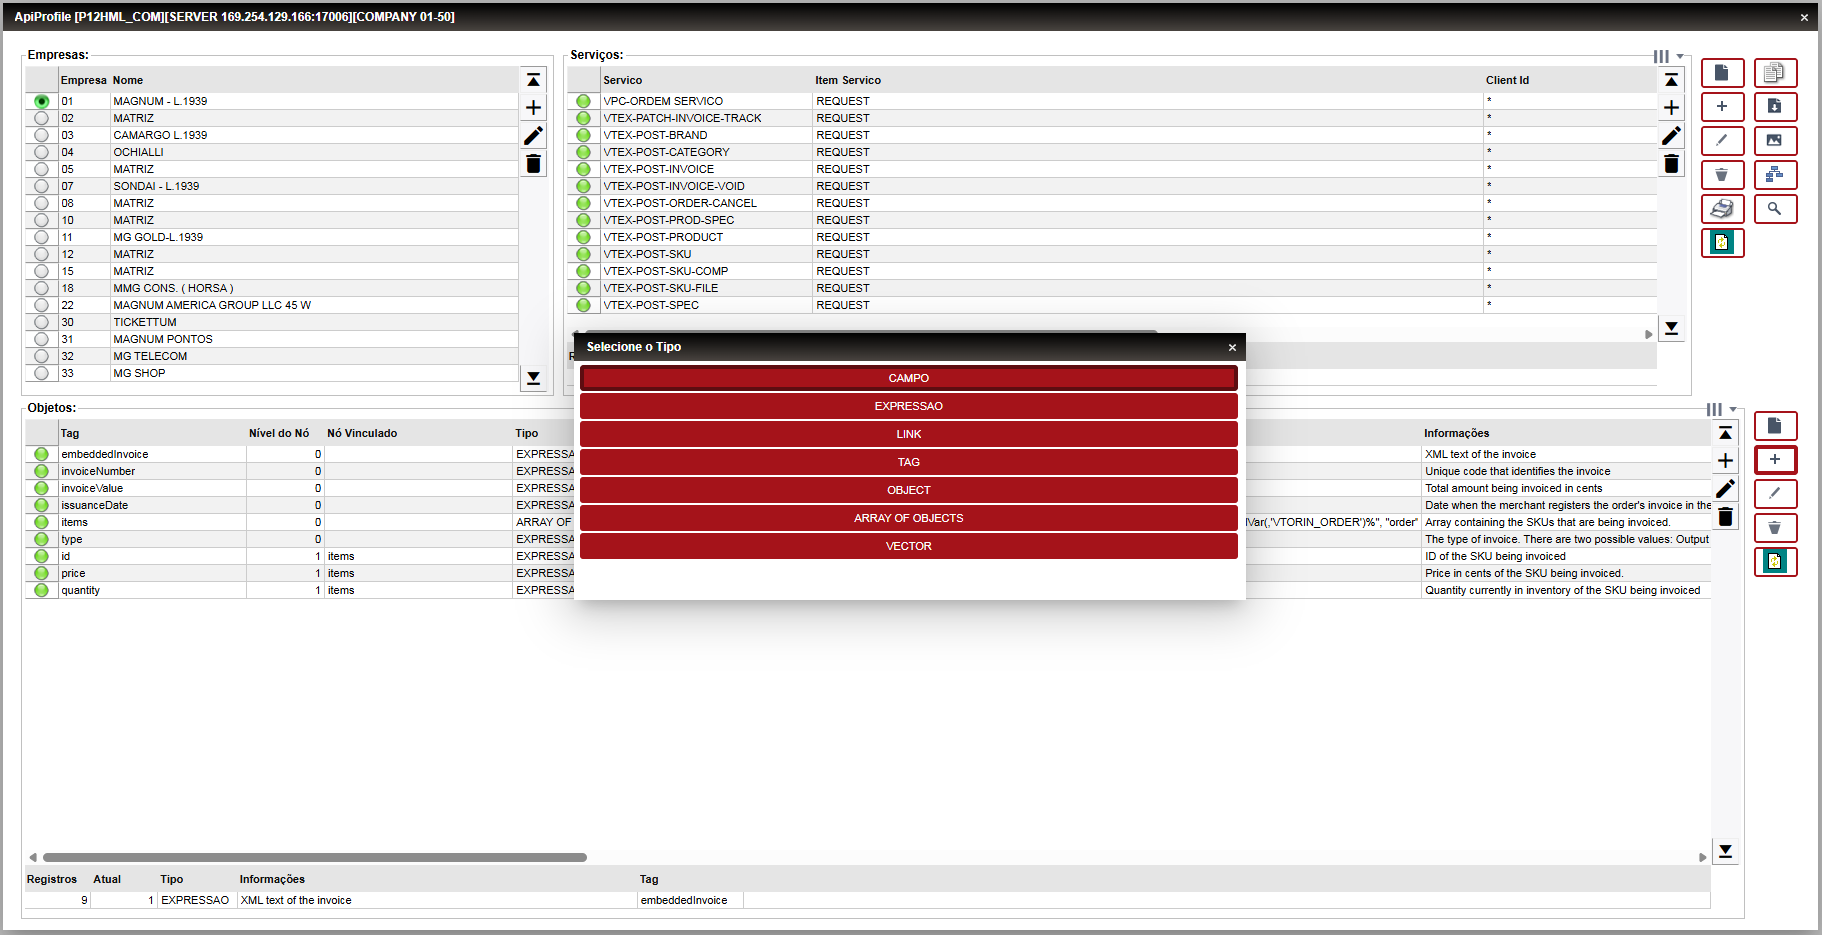The image size is (1822, 935).
Task: Click the red-bordered trash button in Objetos toolbar
Action: [1775, 528]
